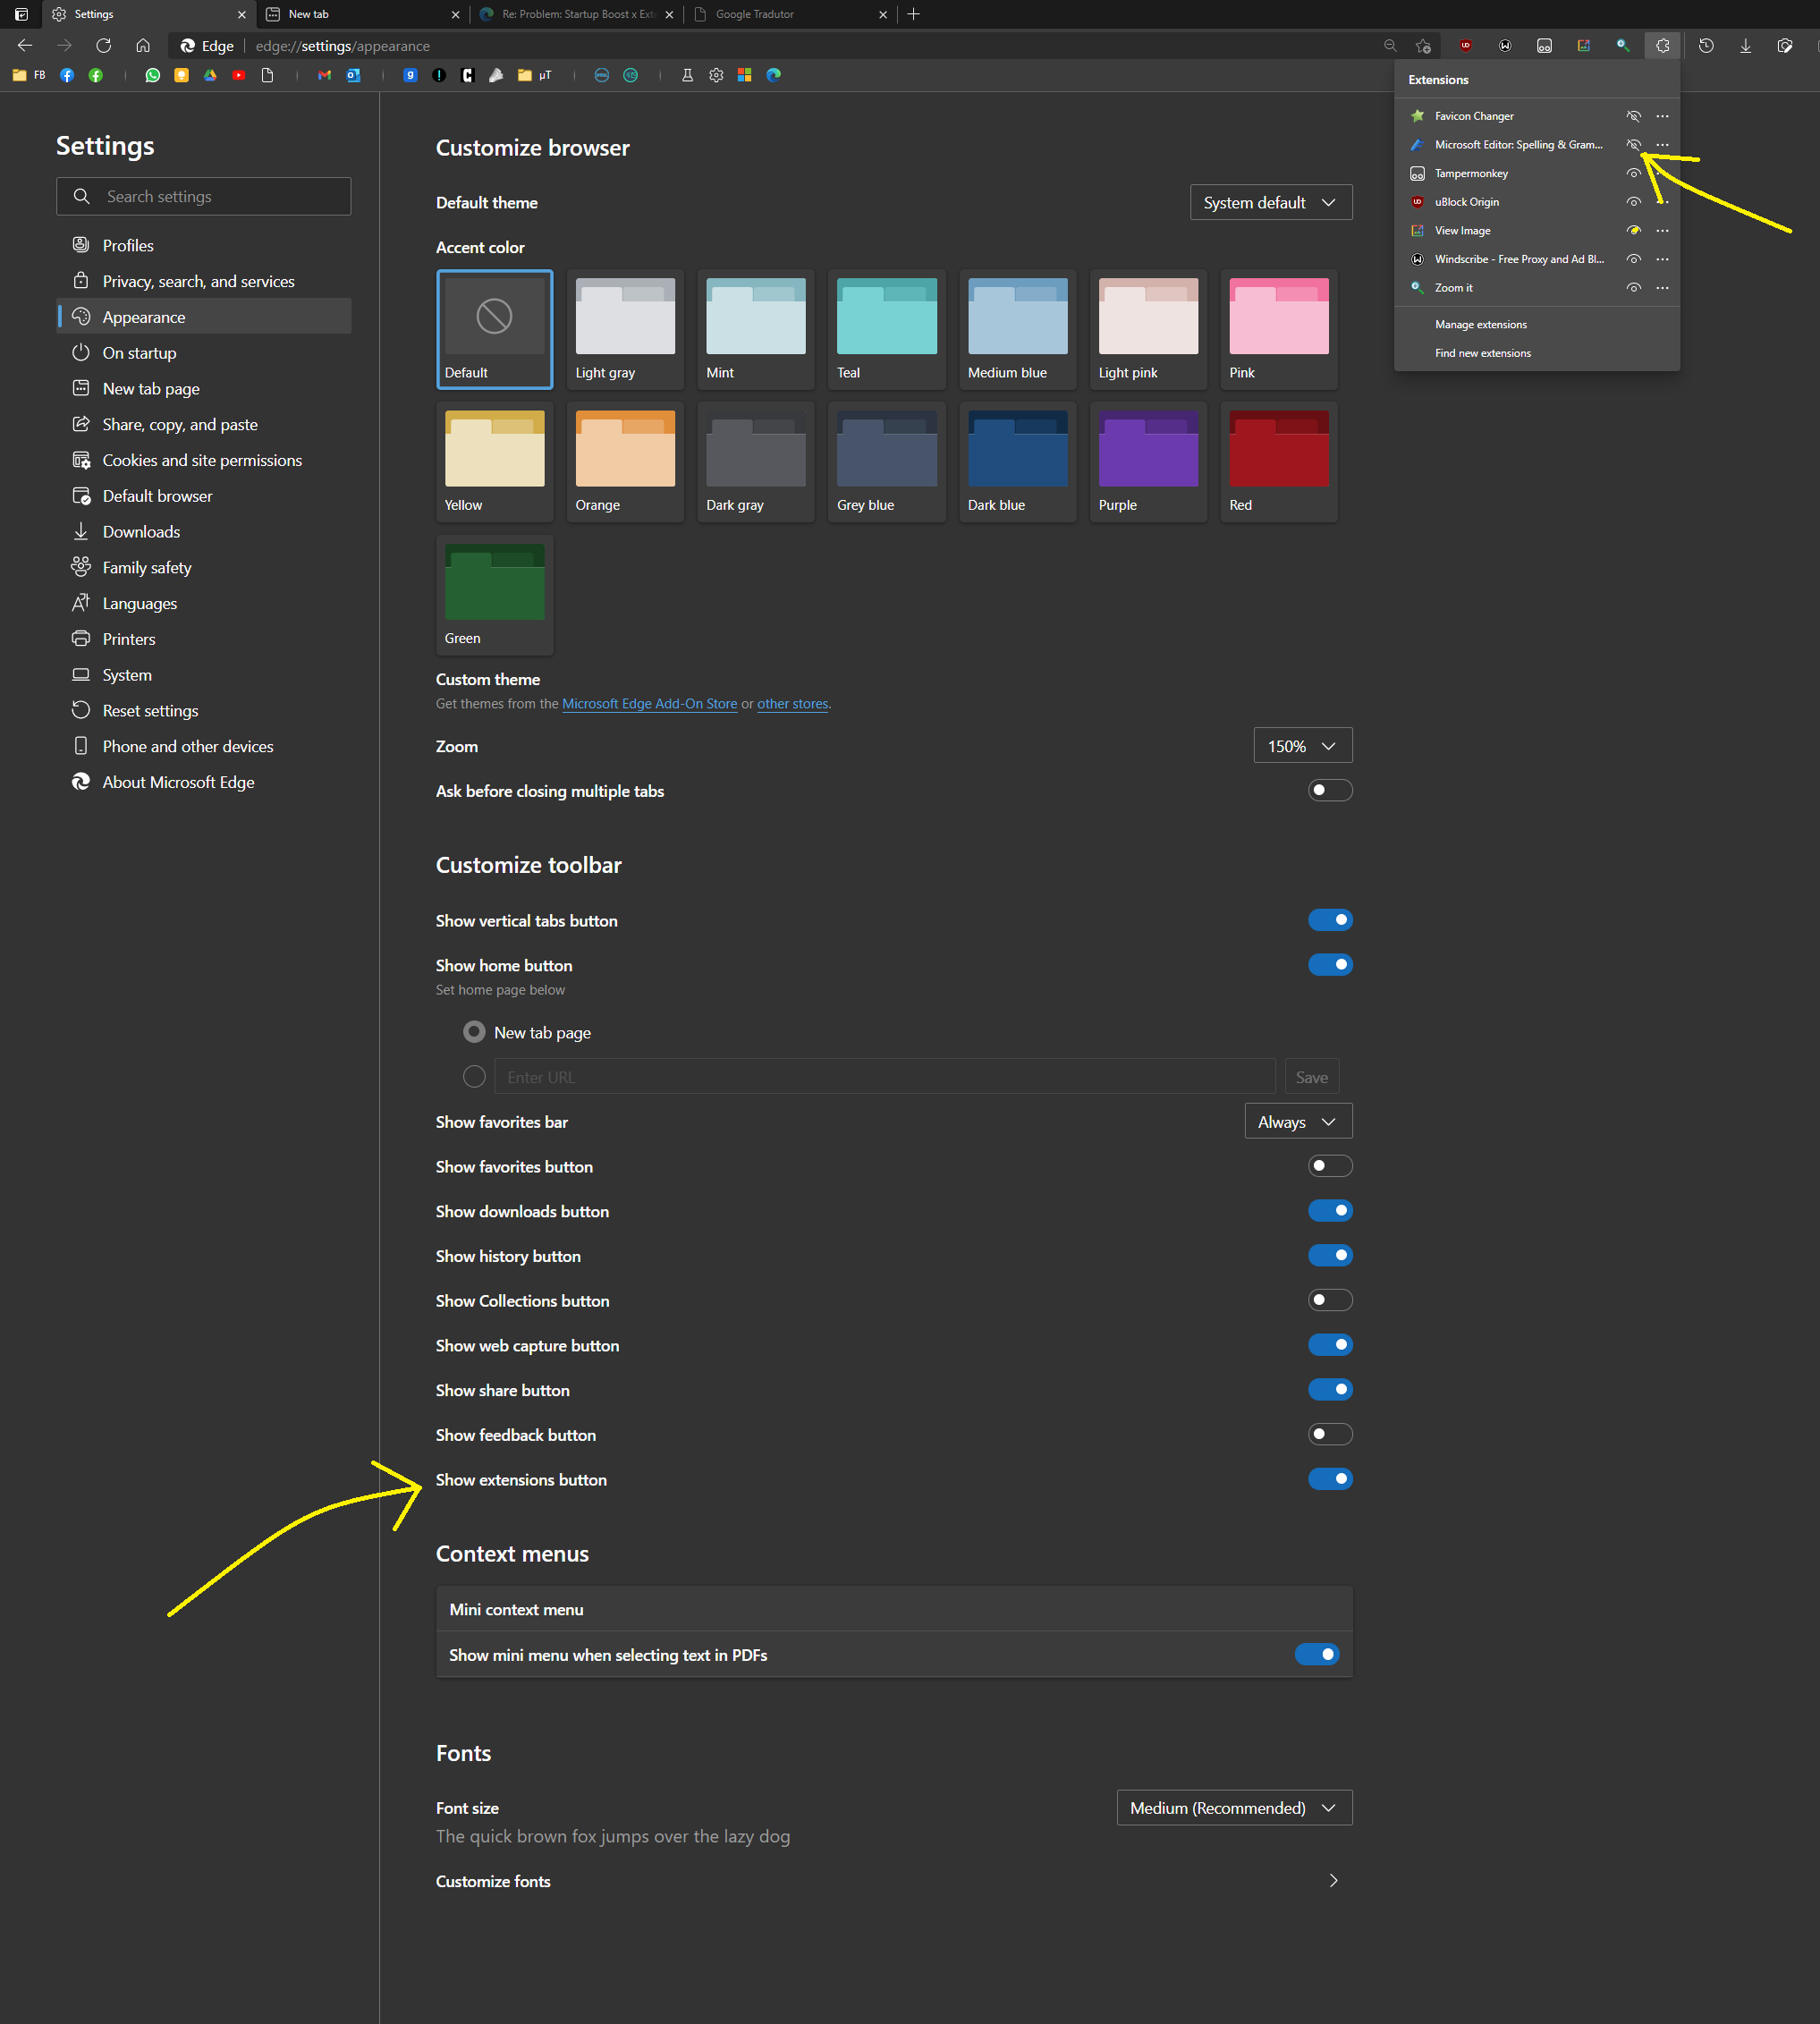Screen dimensions: 1820x2024
Task: Toggle Tampermonkey toolbar visibility eye icon
Action: 1633,173
